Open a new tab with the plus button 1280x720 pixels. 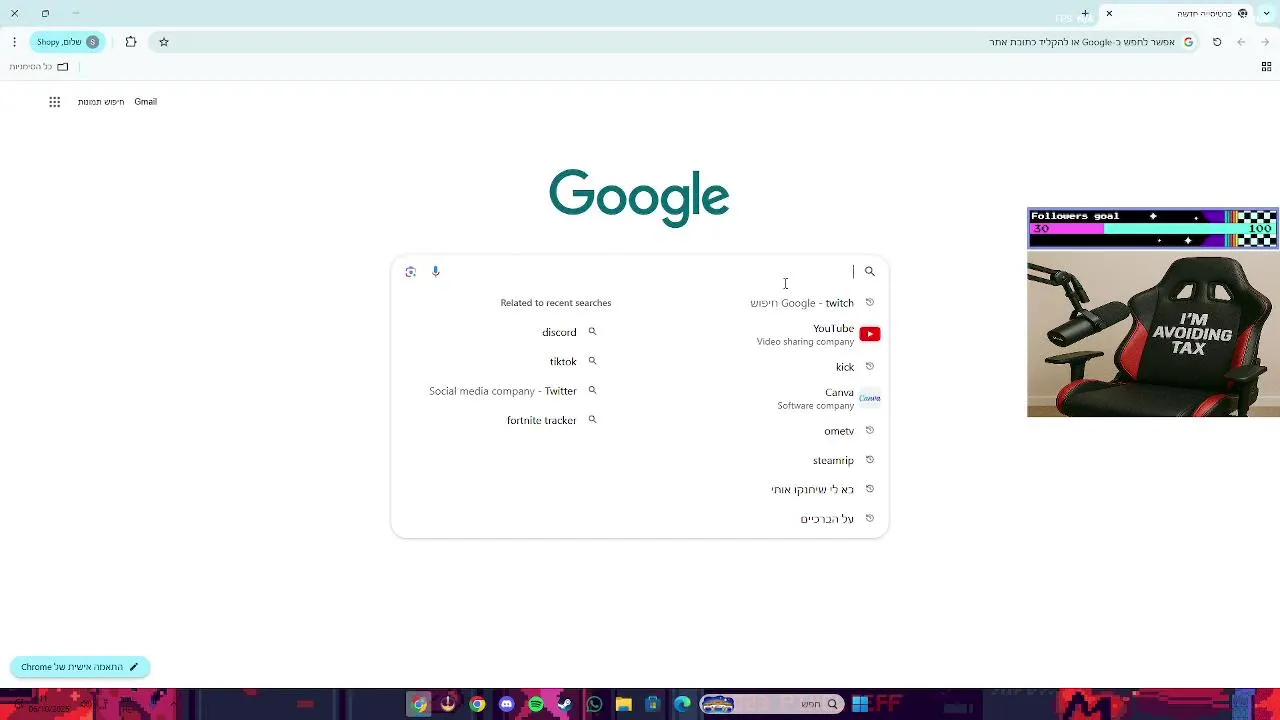pyautogui.click(x=1085, y=14)
